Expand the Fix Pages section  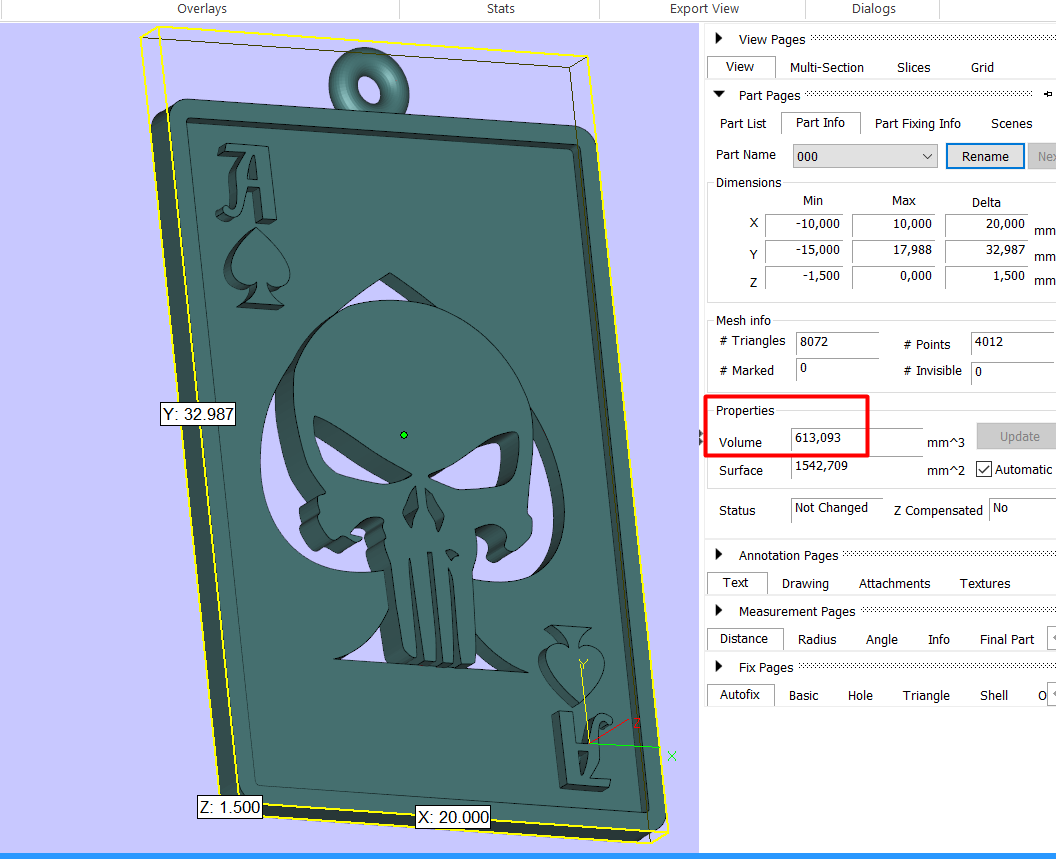tap(719, 666)
